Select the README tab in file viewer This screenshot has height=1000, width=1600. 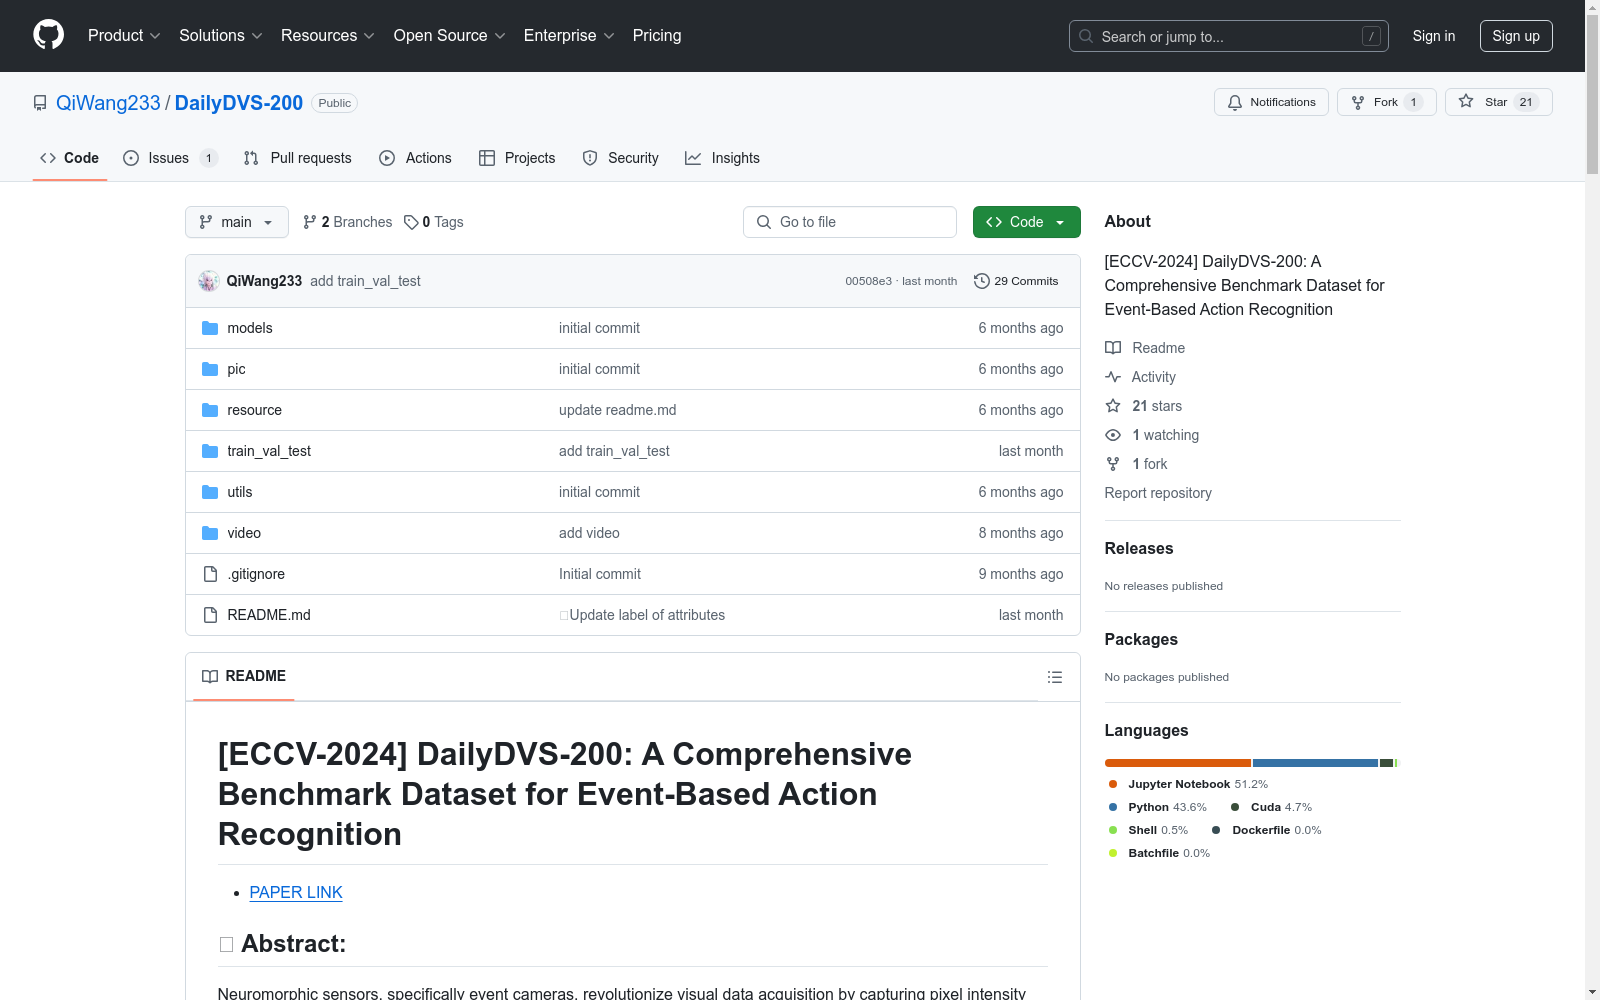coord(244,676)
